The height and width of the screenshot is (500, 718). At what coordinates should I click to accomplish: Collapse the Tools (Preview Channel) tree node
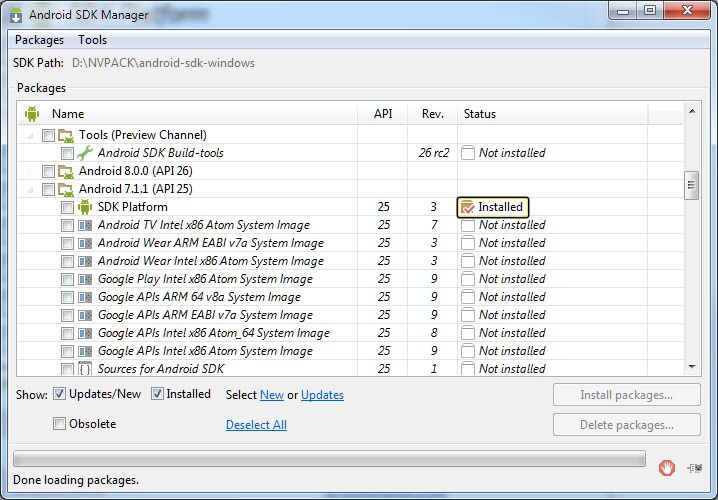point(30,136)
